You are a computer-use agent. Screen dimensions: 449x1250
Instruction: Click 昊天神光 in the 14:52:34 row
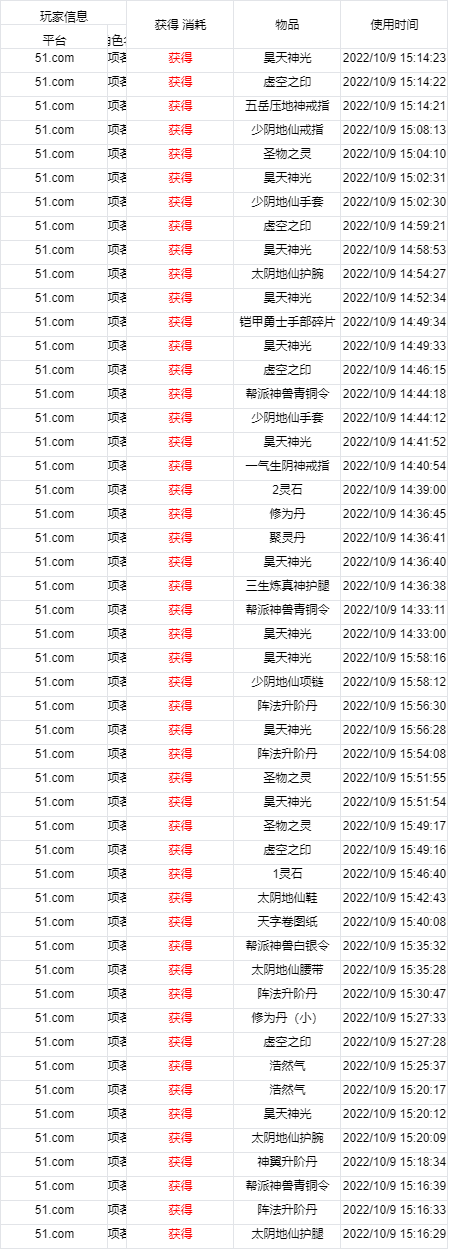pos(287,298)
